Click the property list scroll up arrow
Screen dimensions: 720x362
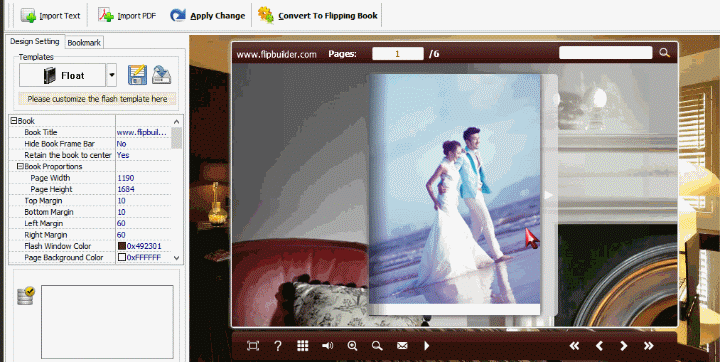pyautogui.click(x=177, y=121)
